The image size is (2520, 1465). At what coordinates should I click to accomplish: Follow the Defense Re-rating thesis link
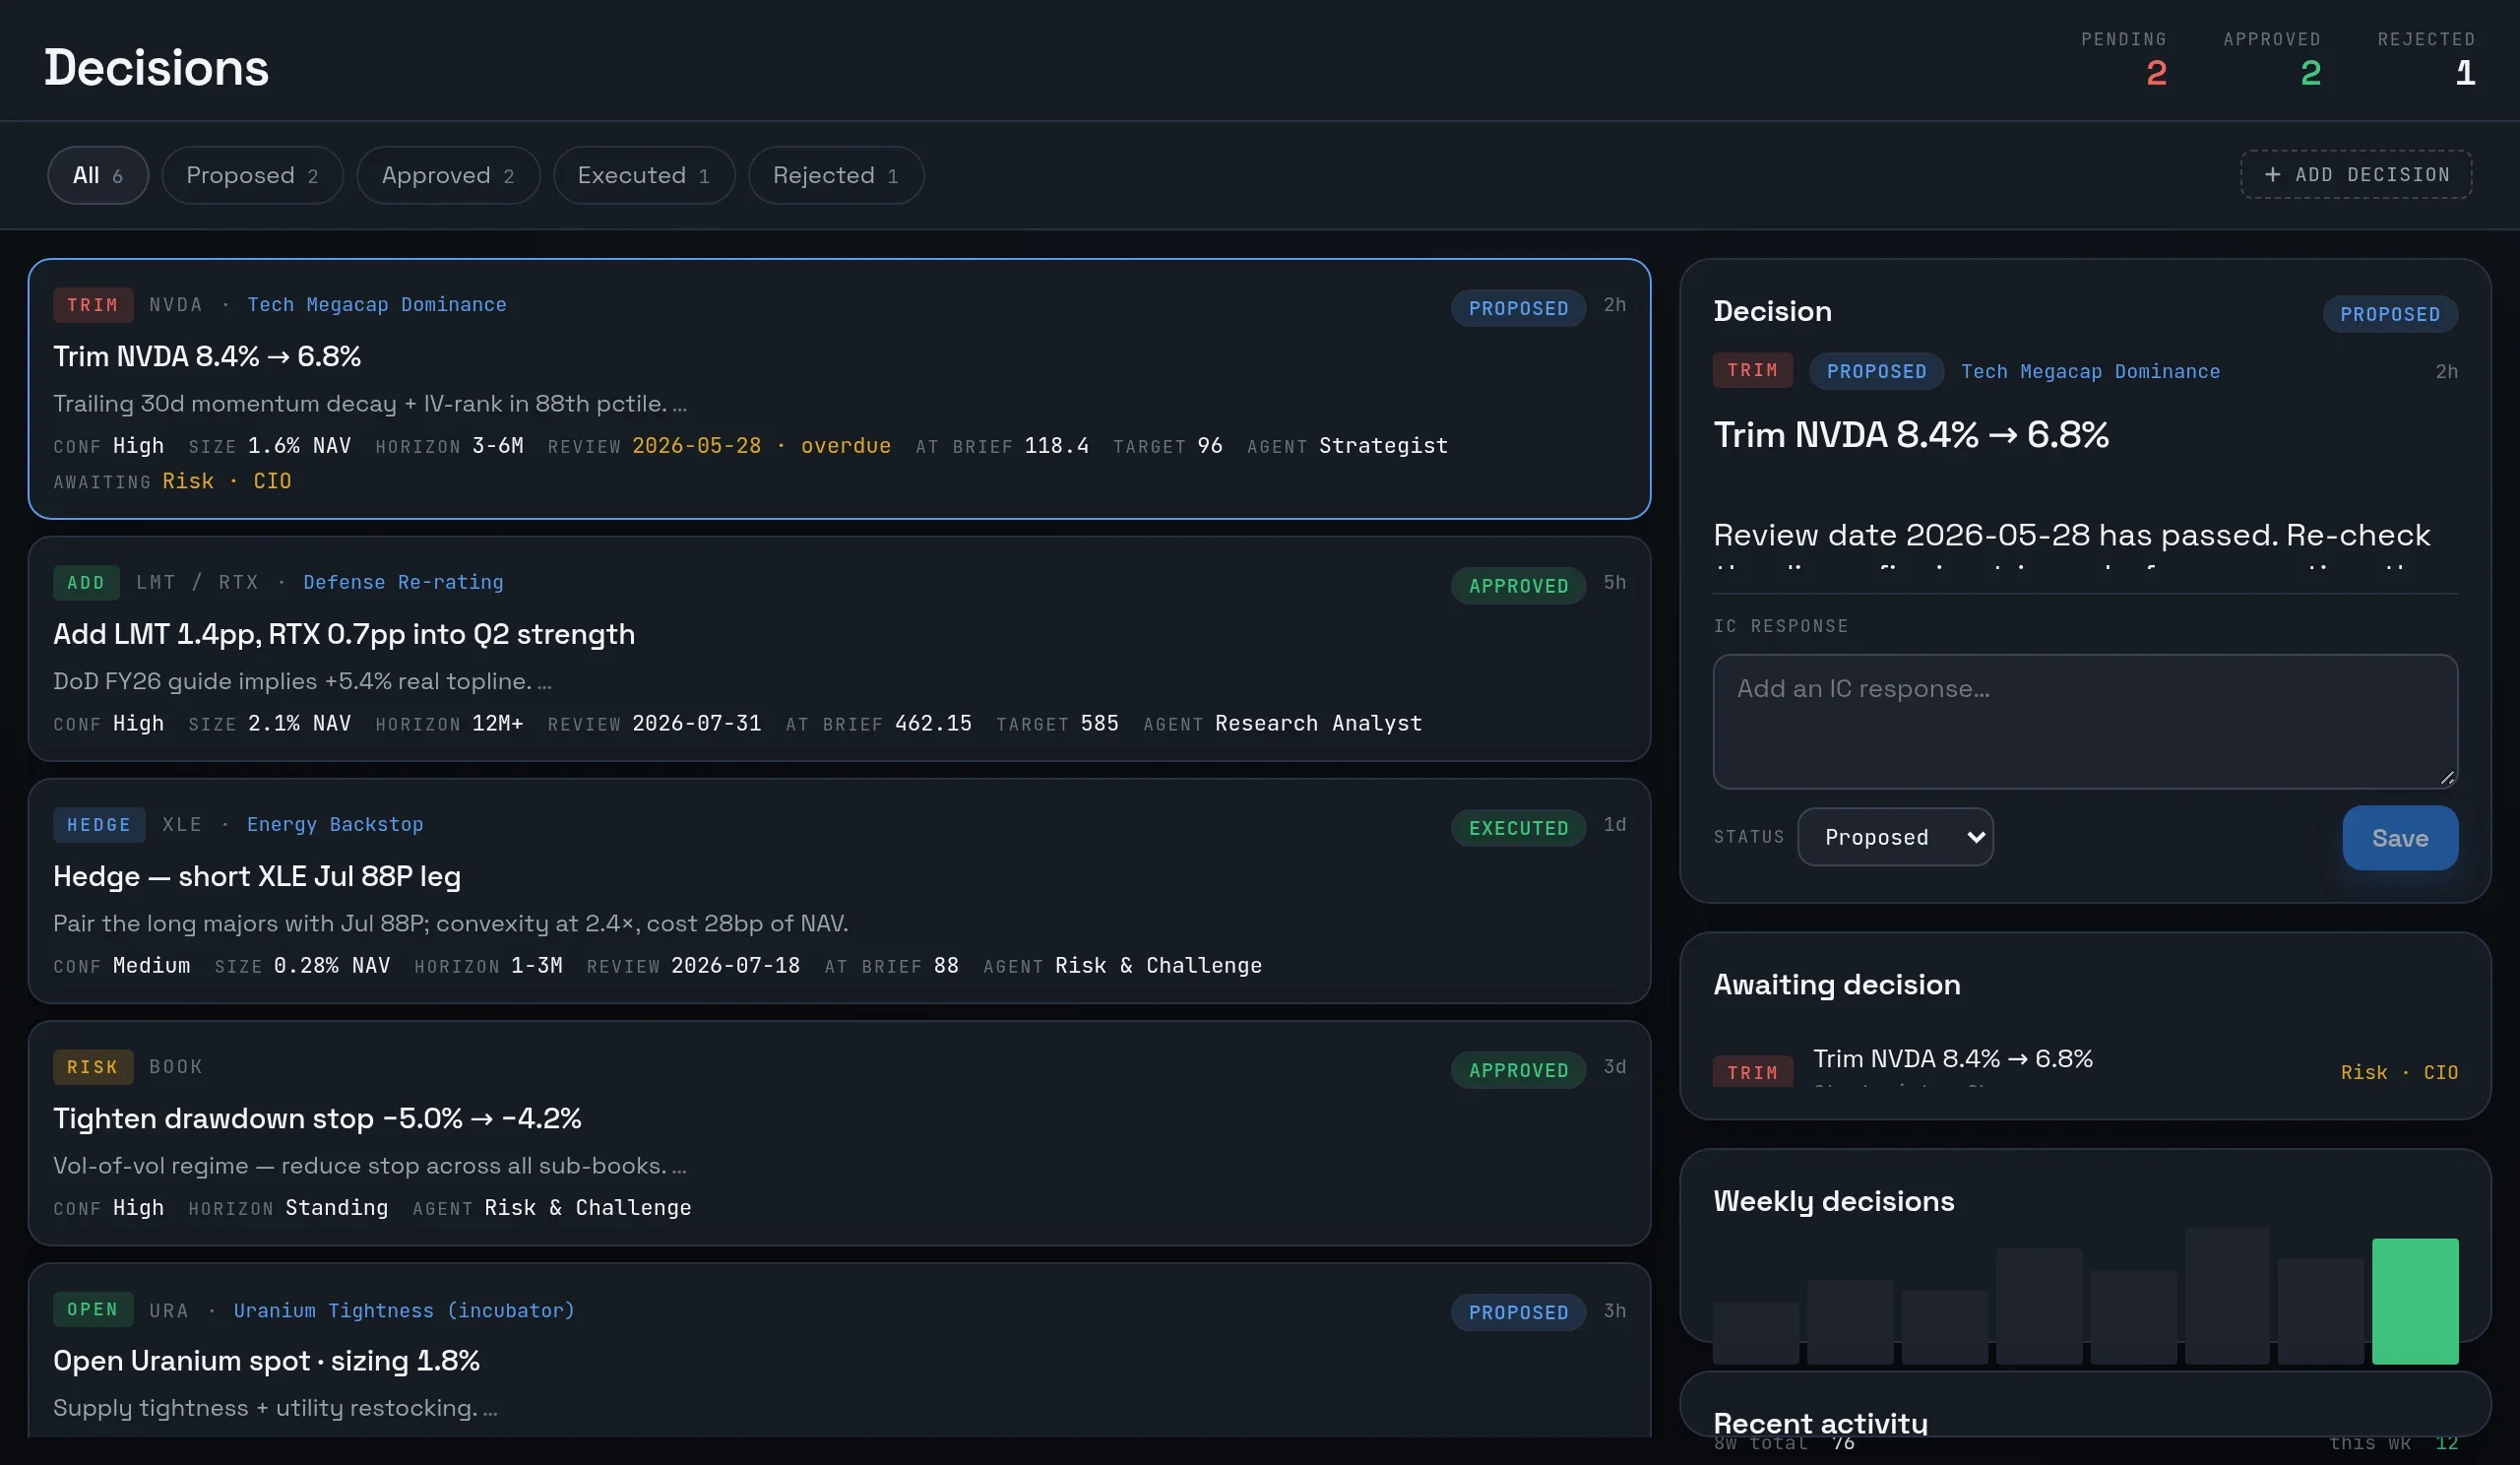point(403,582)
